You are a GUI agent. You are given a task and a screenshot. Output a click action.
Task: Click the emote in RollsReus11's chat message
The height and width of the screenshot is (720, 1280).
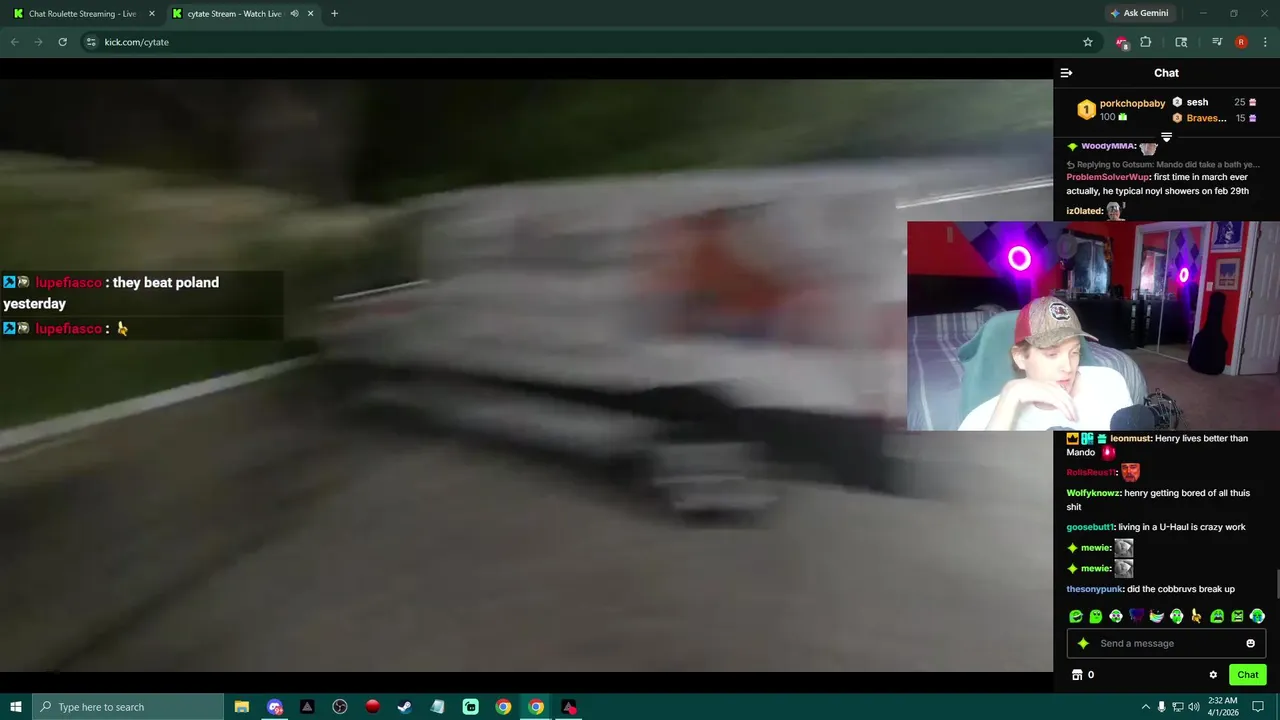pyautogui.click(x=1130, y=472)
